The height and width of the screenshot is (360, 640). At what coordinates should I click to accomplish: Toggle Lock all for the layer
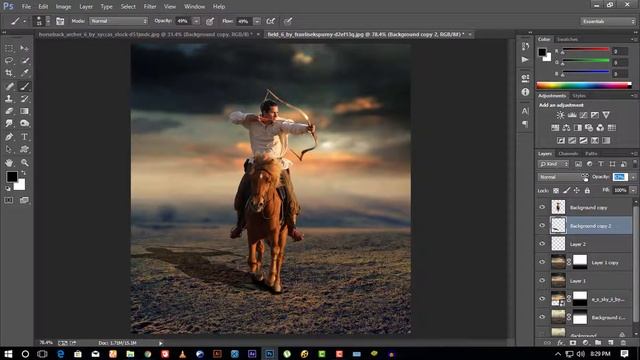click(x=587, y=190)
